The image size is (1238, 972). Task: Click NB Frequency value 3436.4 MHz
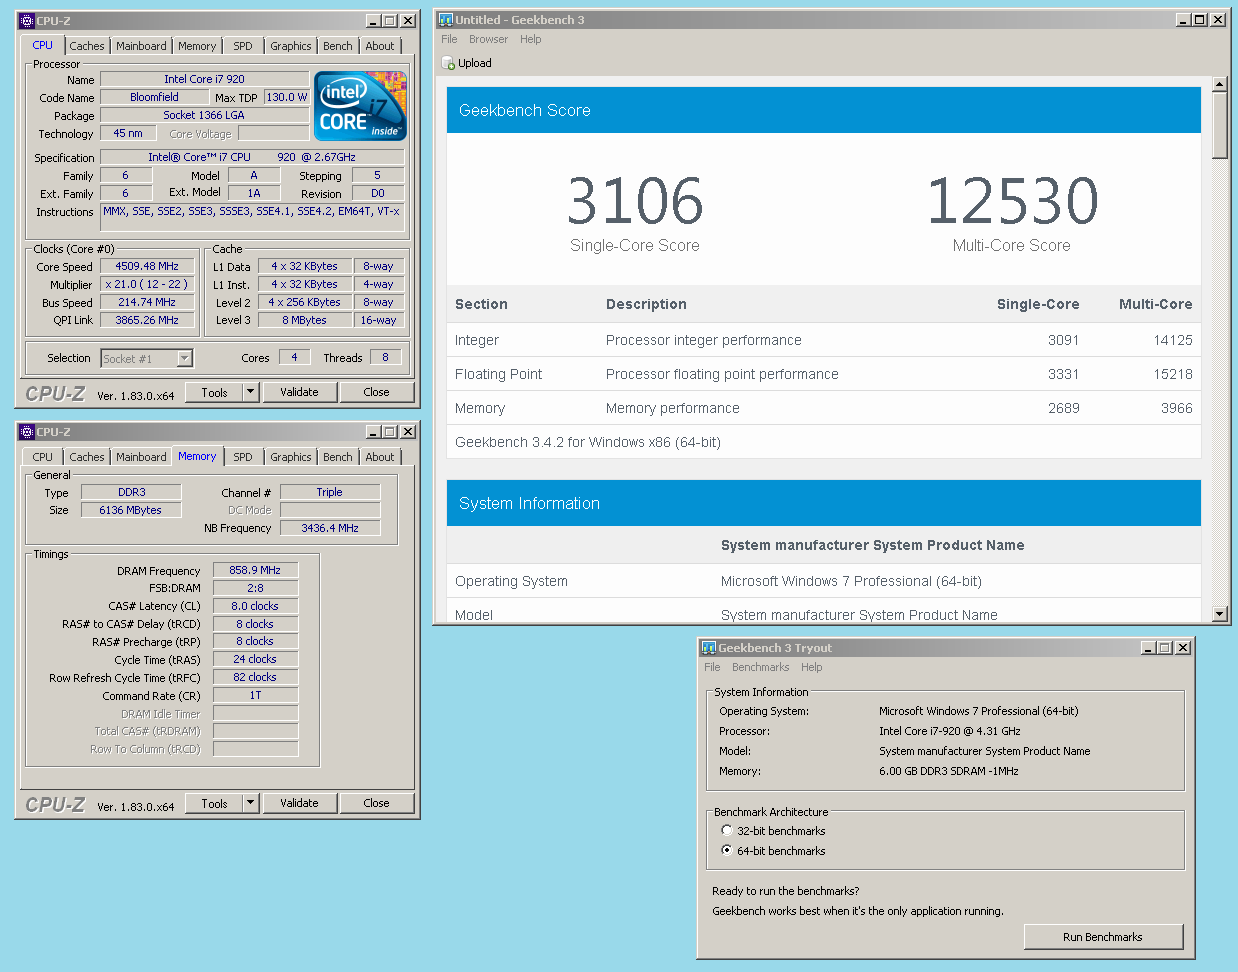pos(330,528)
